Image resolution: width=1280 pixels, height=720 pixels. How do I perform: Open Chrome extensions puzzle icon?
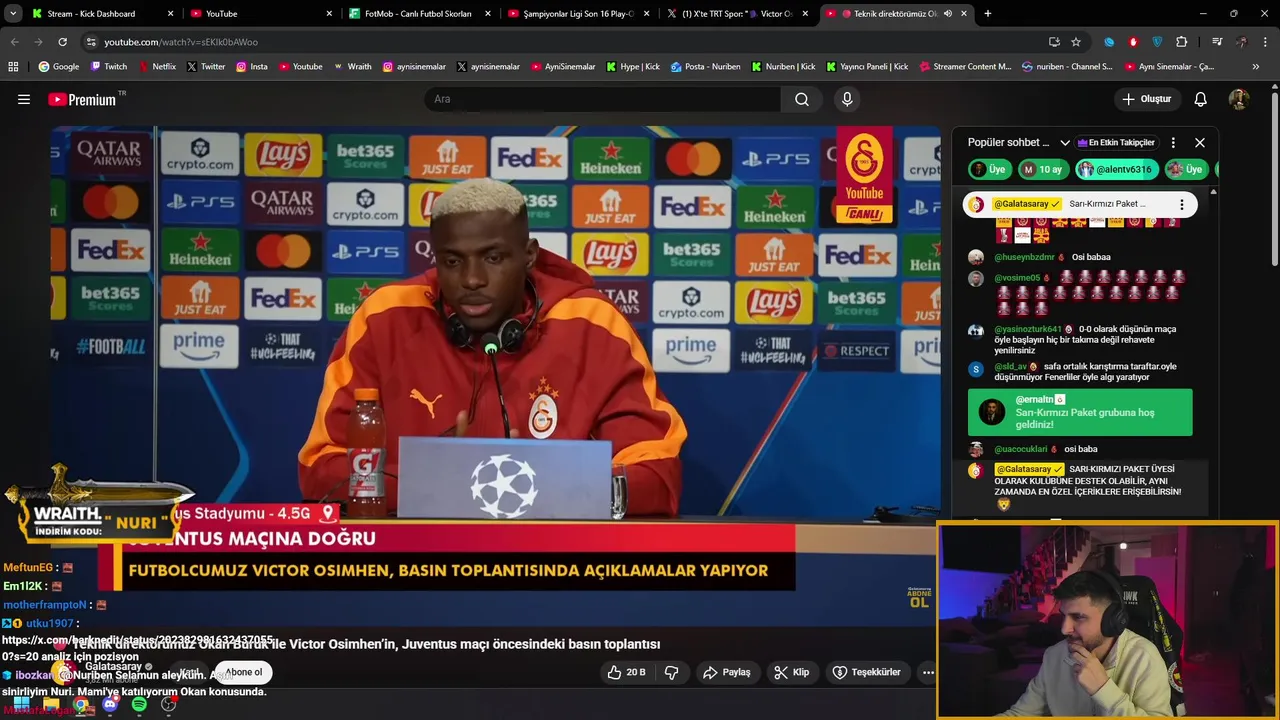click(x=1182, y=42)
